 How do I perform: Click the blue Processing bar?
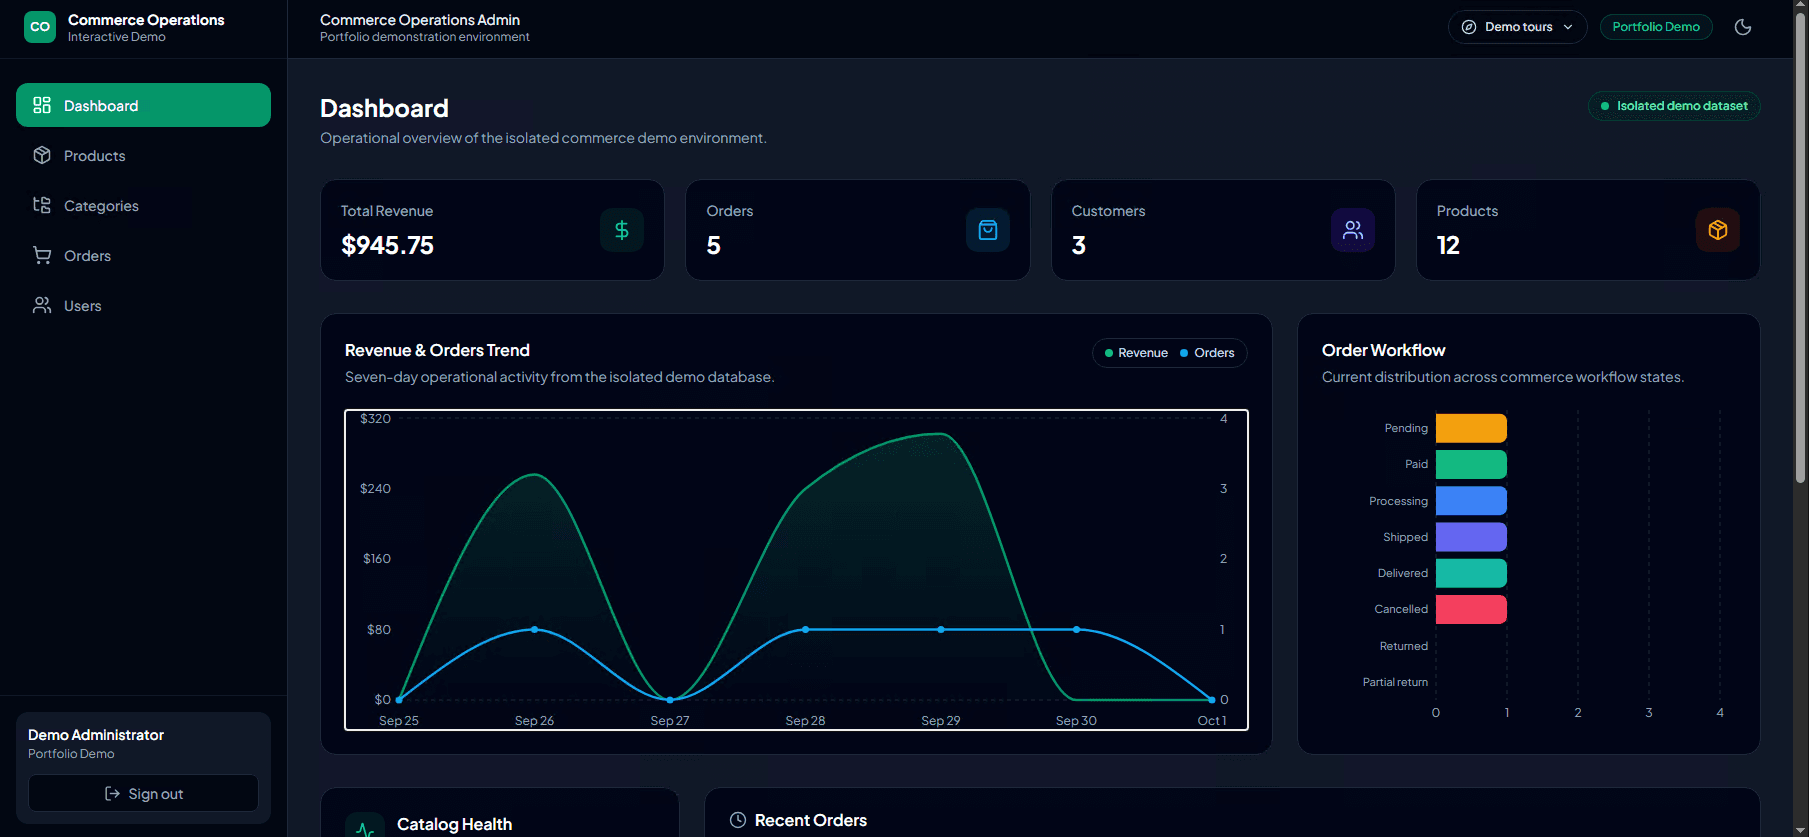[x=1471, y=500]
